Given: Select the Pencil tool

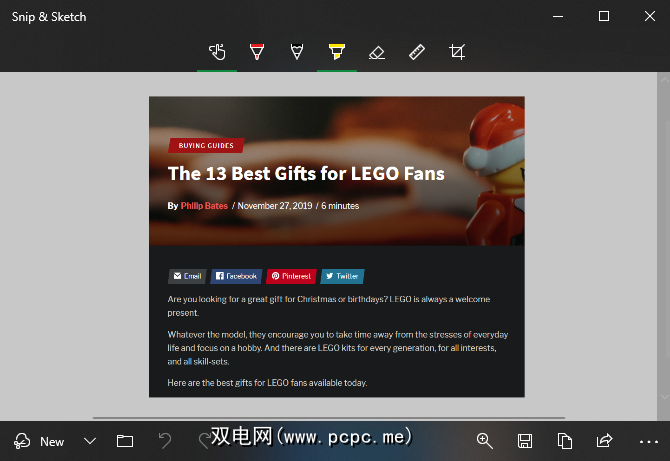Looking at the screenshot, I should (x=297, y=52).
